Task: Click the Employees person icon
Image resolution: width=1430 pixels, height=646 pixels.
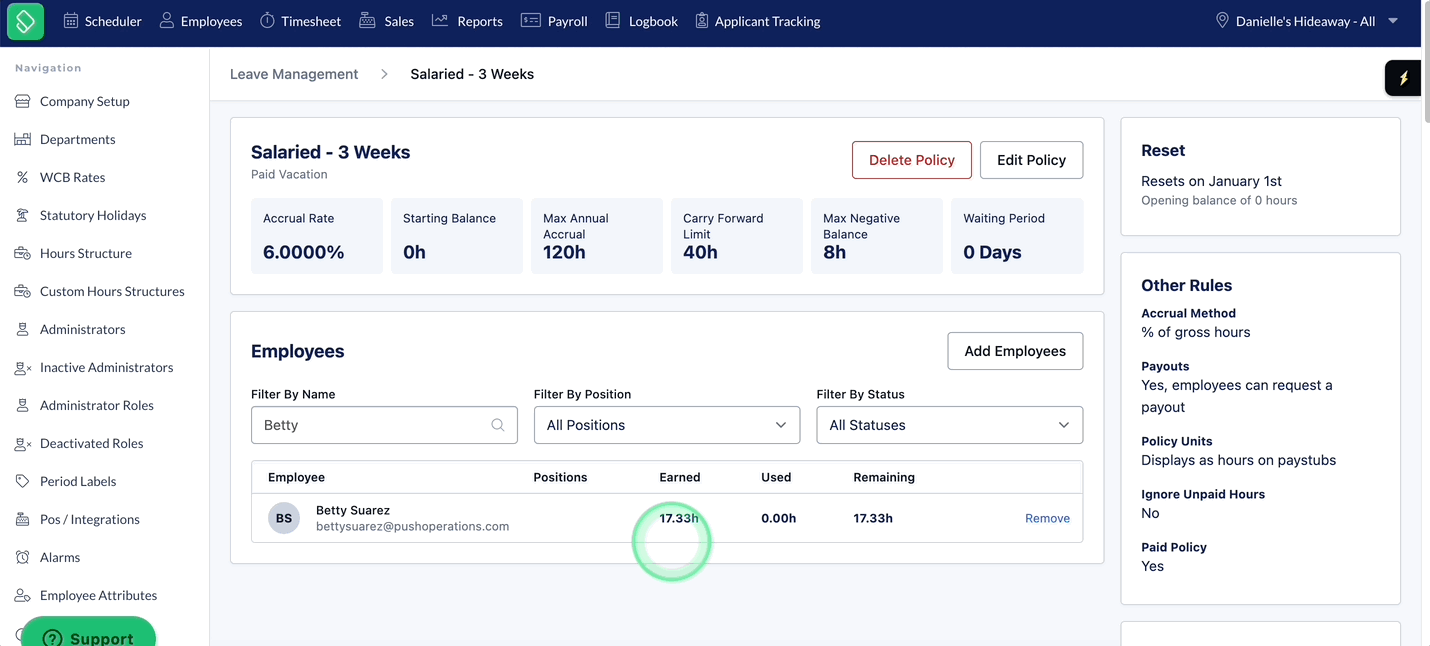Action: point(167,21)
